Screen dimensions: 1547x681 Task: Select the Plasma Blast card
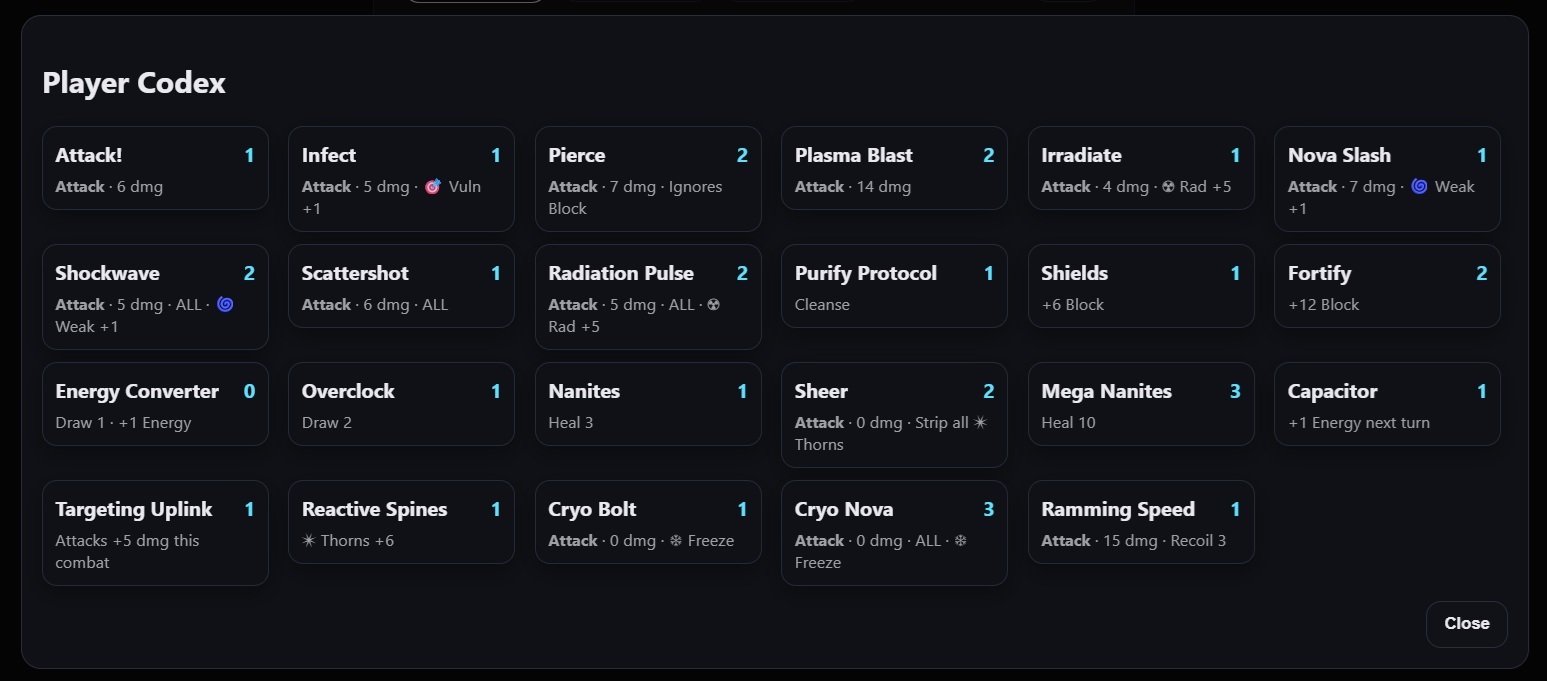pos(893,168)
